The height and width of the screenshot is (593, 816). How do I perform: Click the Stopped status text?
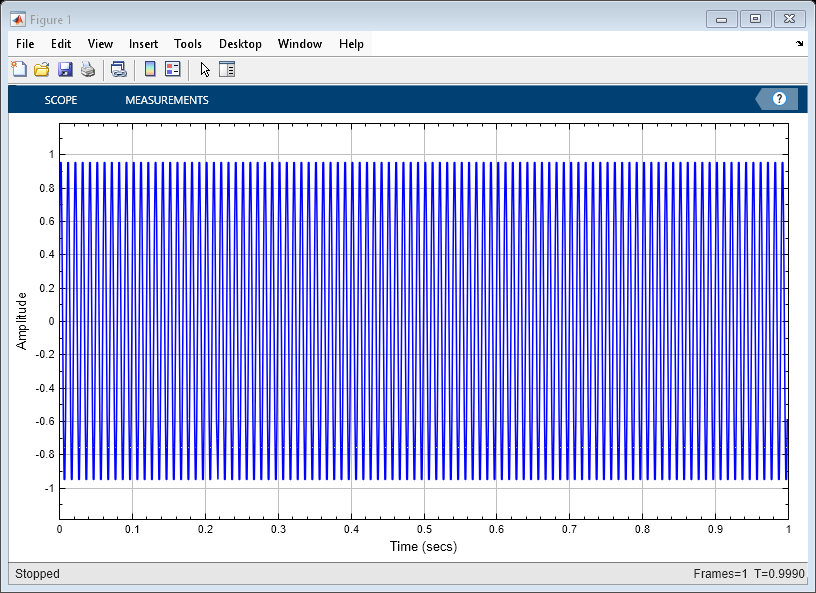tap(37, 574)
